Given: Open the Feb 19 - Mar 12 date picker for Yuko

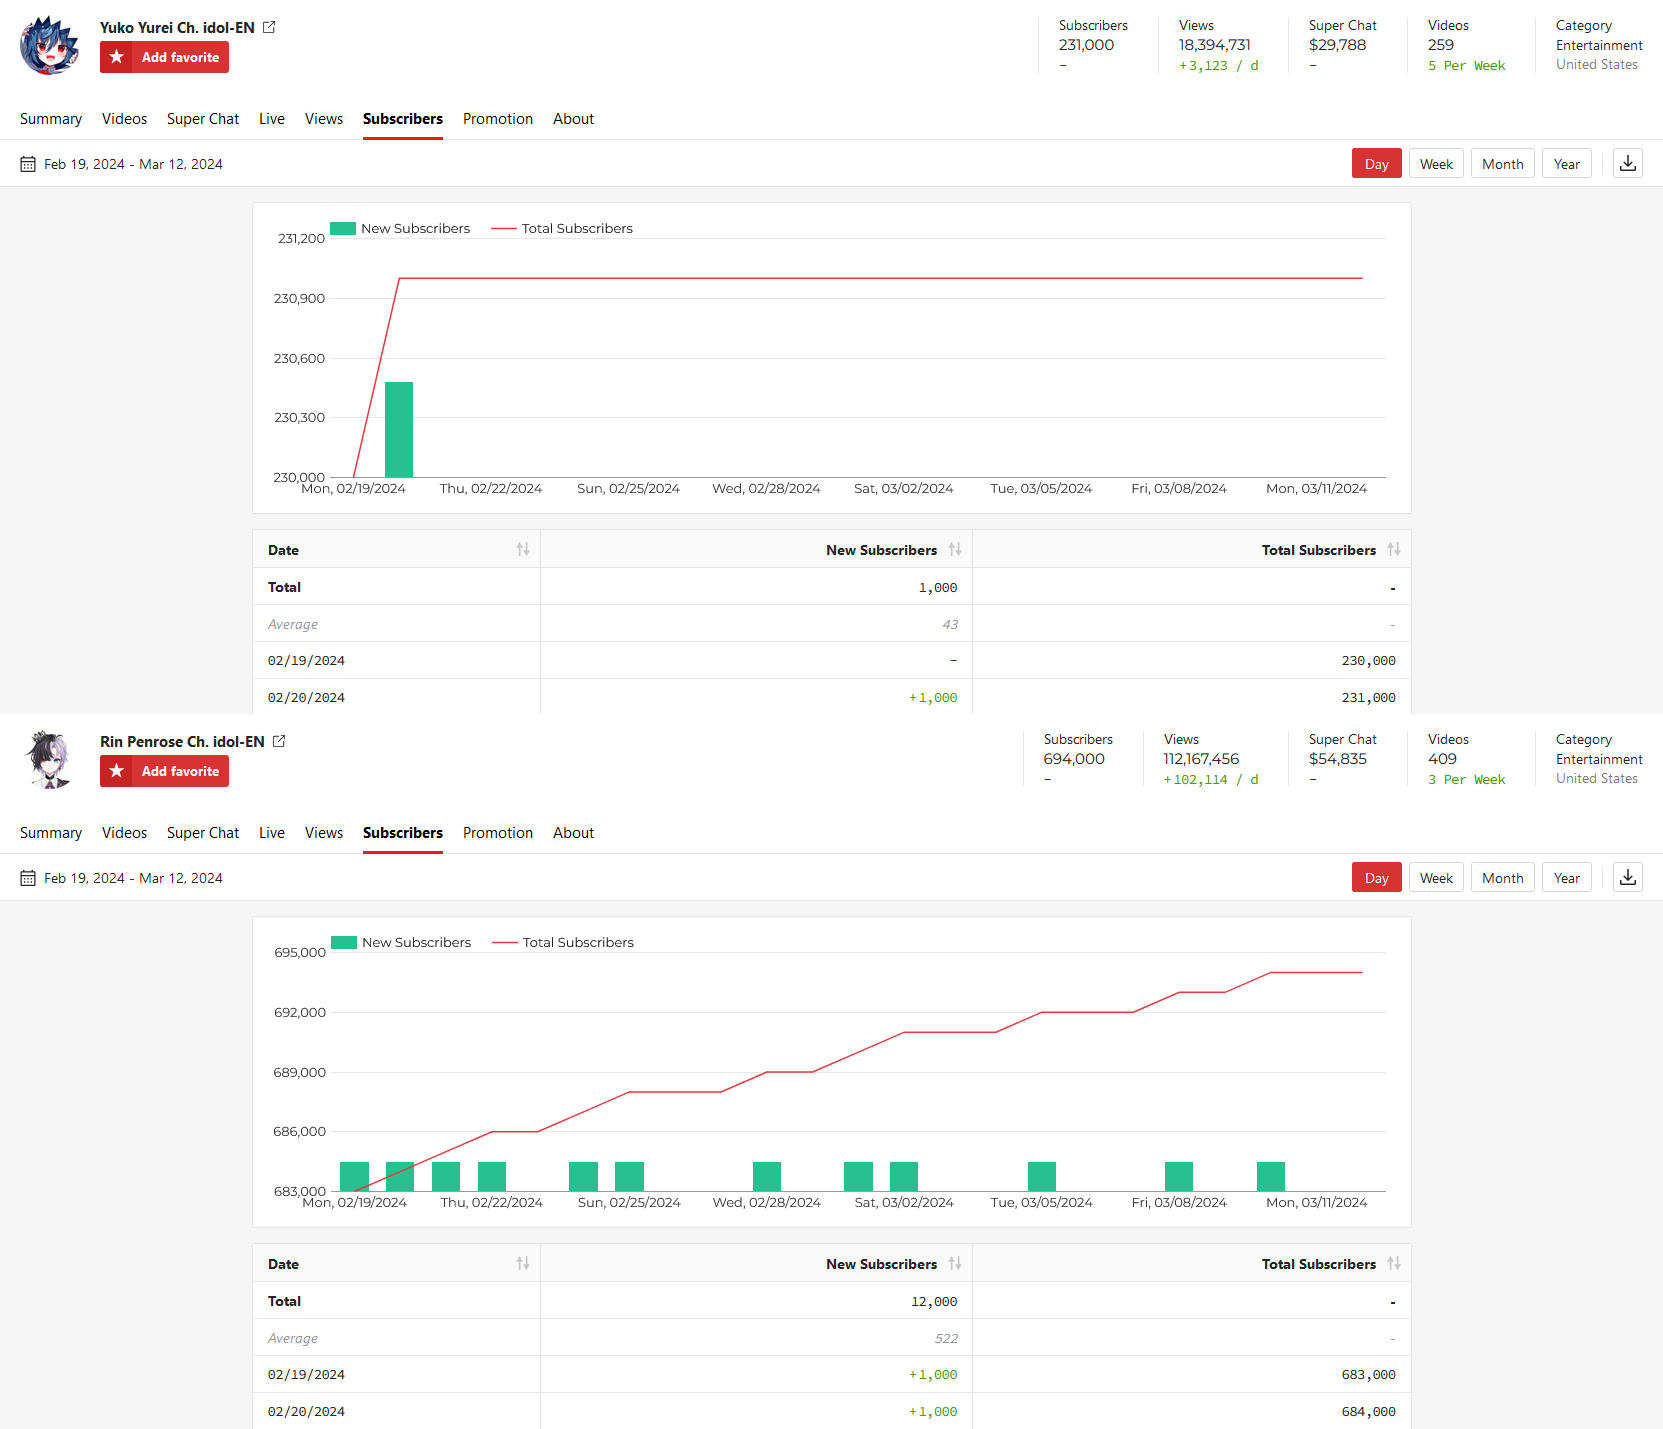Looking at the screenshot, I should 133,164.
